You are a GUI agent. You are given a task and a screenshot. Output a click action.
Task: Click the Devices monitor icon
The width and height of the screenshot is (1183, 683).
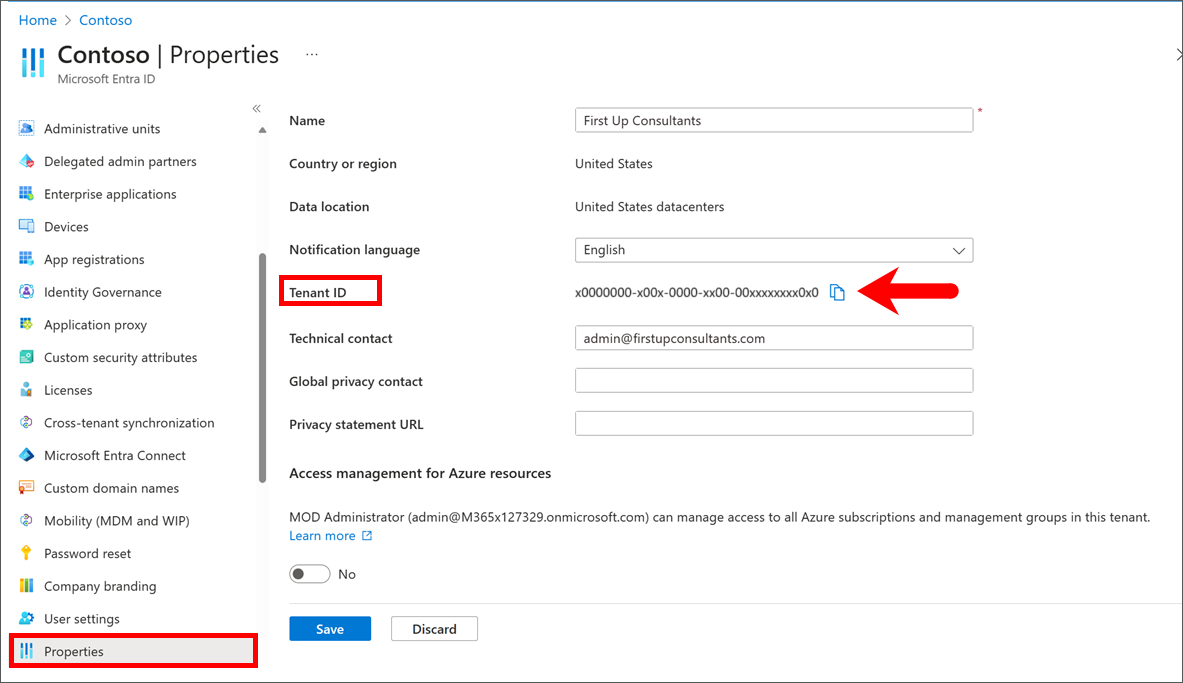(x=26, y=226)
